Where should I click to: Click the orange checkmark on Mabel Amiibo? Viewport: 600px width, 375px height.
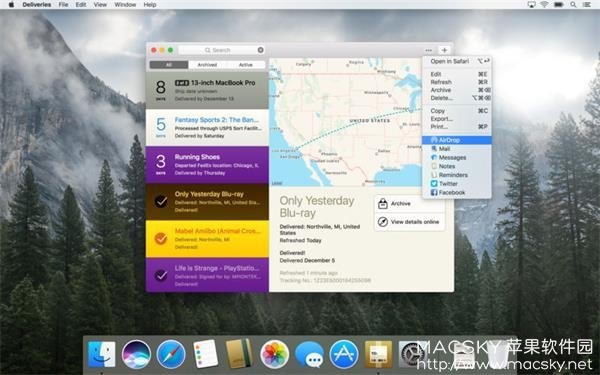[161, 238]
